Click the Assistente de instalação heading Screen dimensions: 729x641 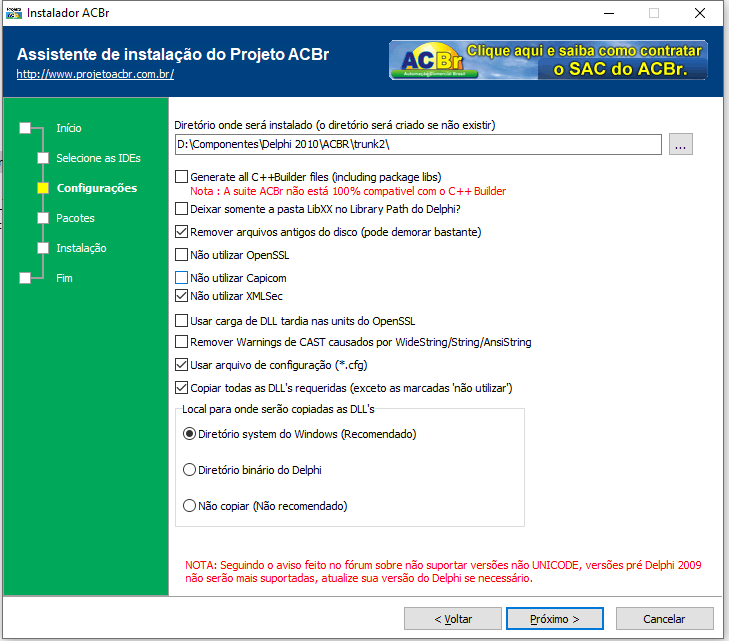(x=173, y=54)
